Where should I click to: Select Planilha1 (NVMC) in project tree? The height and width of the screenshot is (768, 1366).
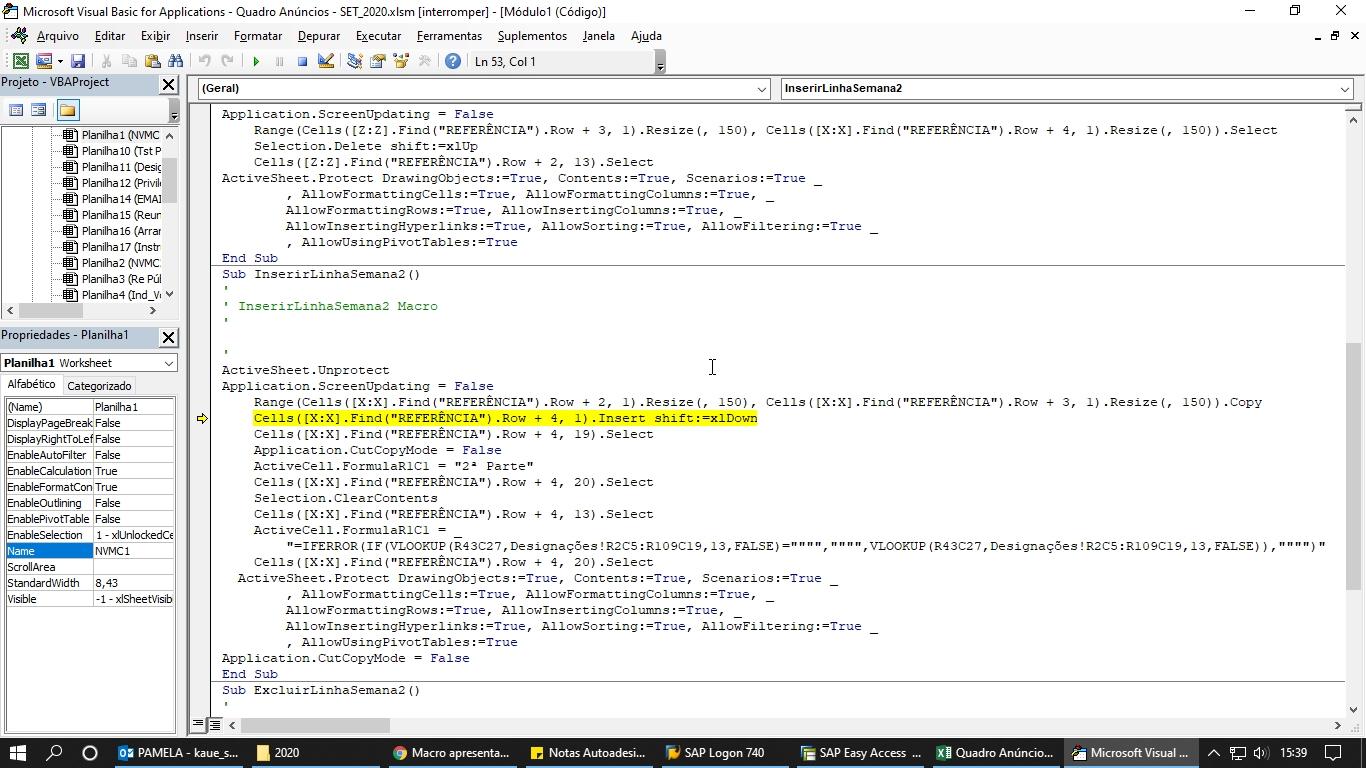click(x=120, y=135)
